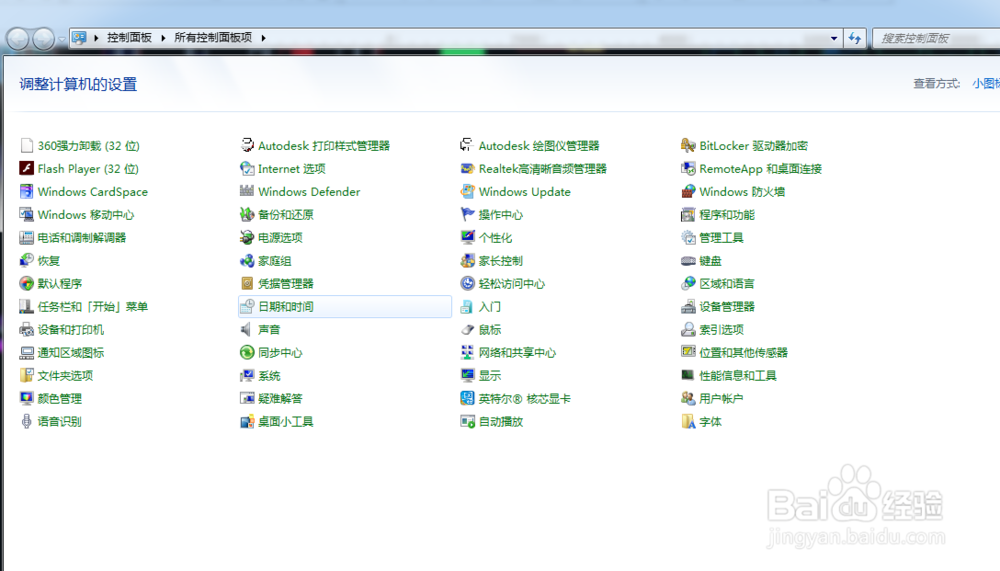Open the 电话和调制解调器 icon
Image resolution: width=1000 pixels, height=571 pixels.
tap(26, 237)
